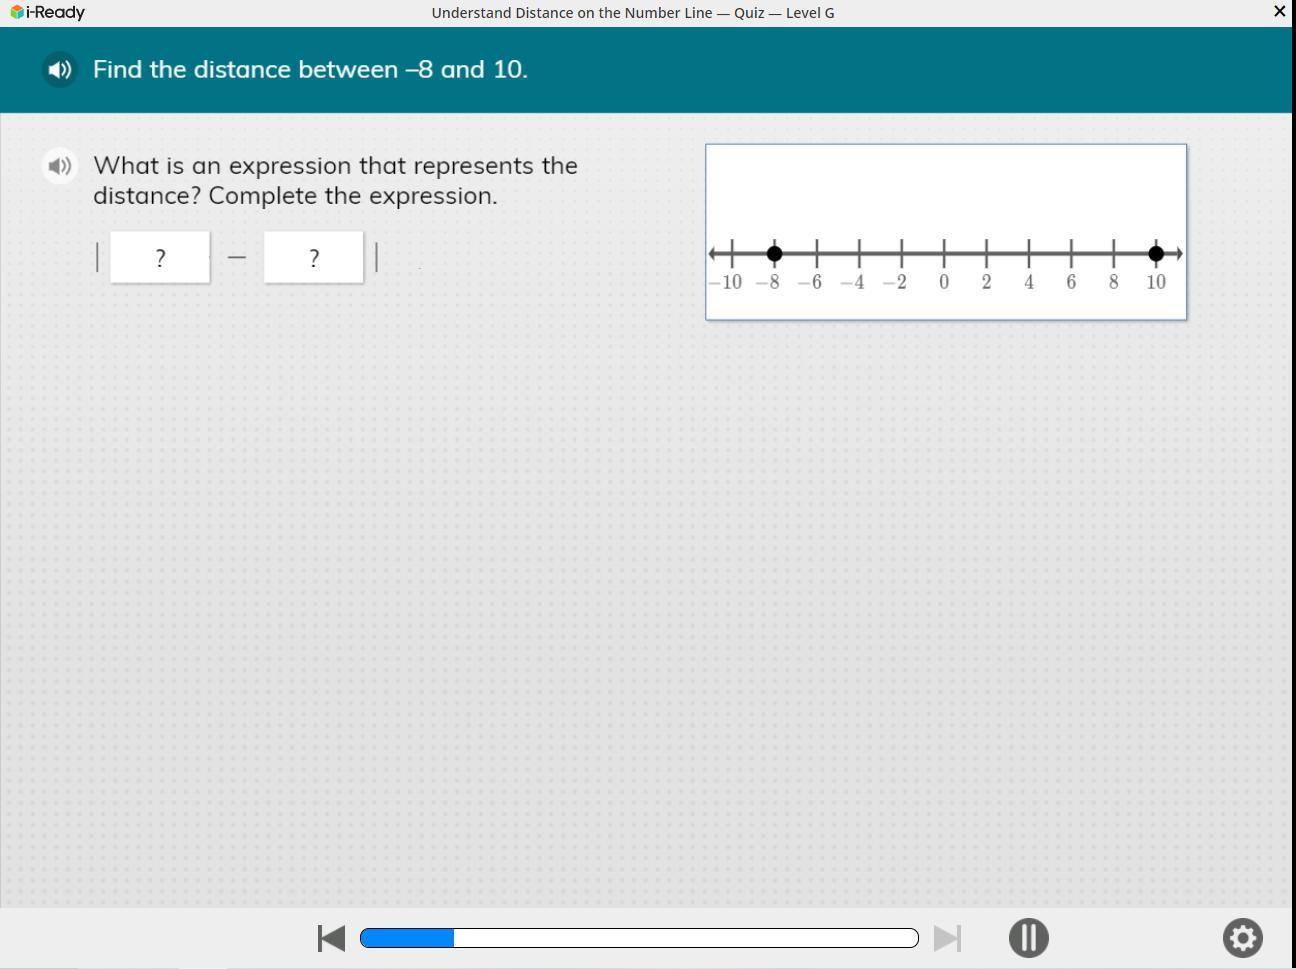The height and width of the screenshot is (969, 1296).
Task: Click the point at -8 on the number line
Action: 774,253
